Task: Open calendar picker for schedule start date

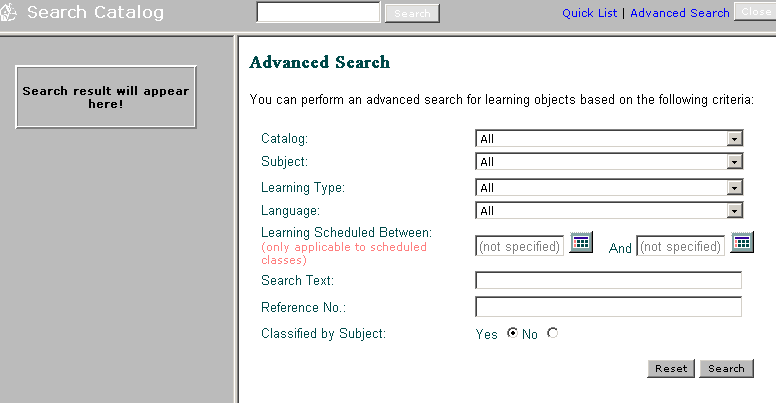Action: pos(581,243)
